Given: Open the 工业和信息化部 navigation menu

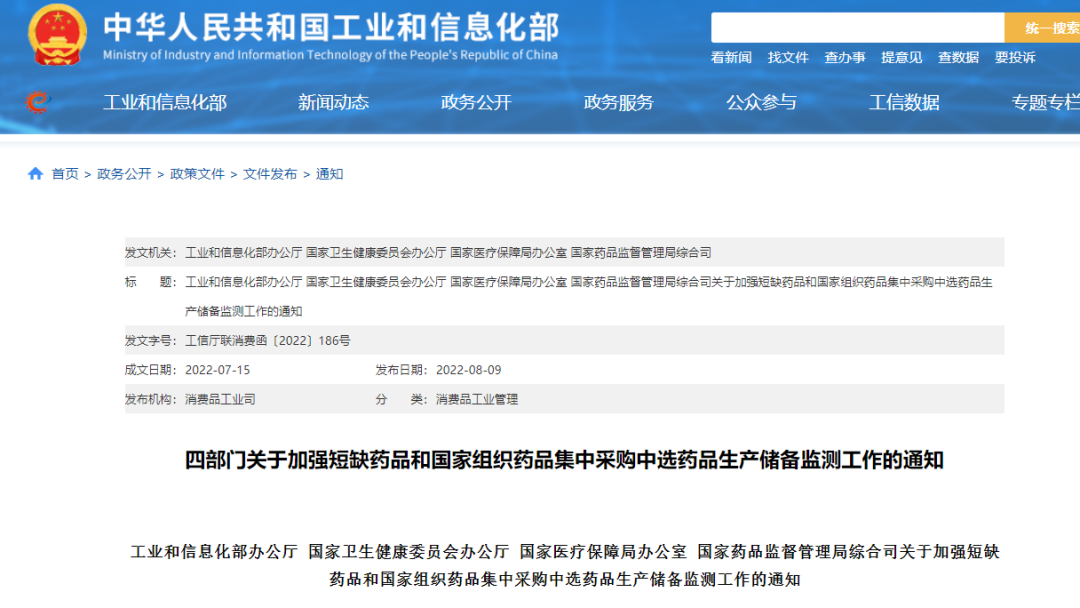Looking at the screenshot, I should point(165,102).
